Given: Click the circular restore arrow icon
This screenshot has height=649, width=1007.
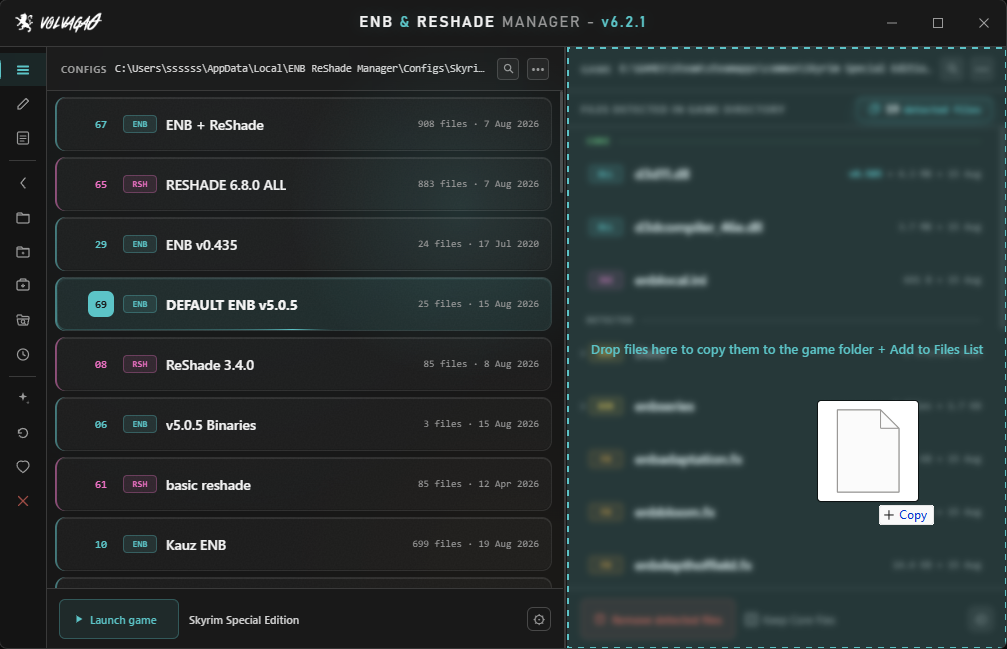Looking at the screenshot, I should 22,433.
